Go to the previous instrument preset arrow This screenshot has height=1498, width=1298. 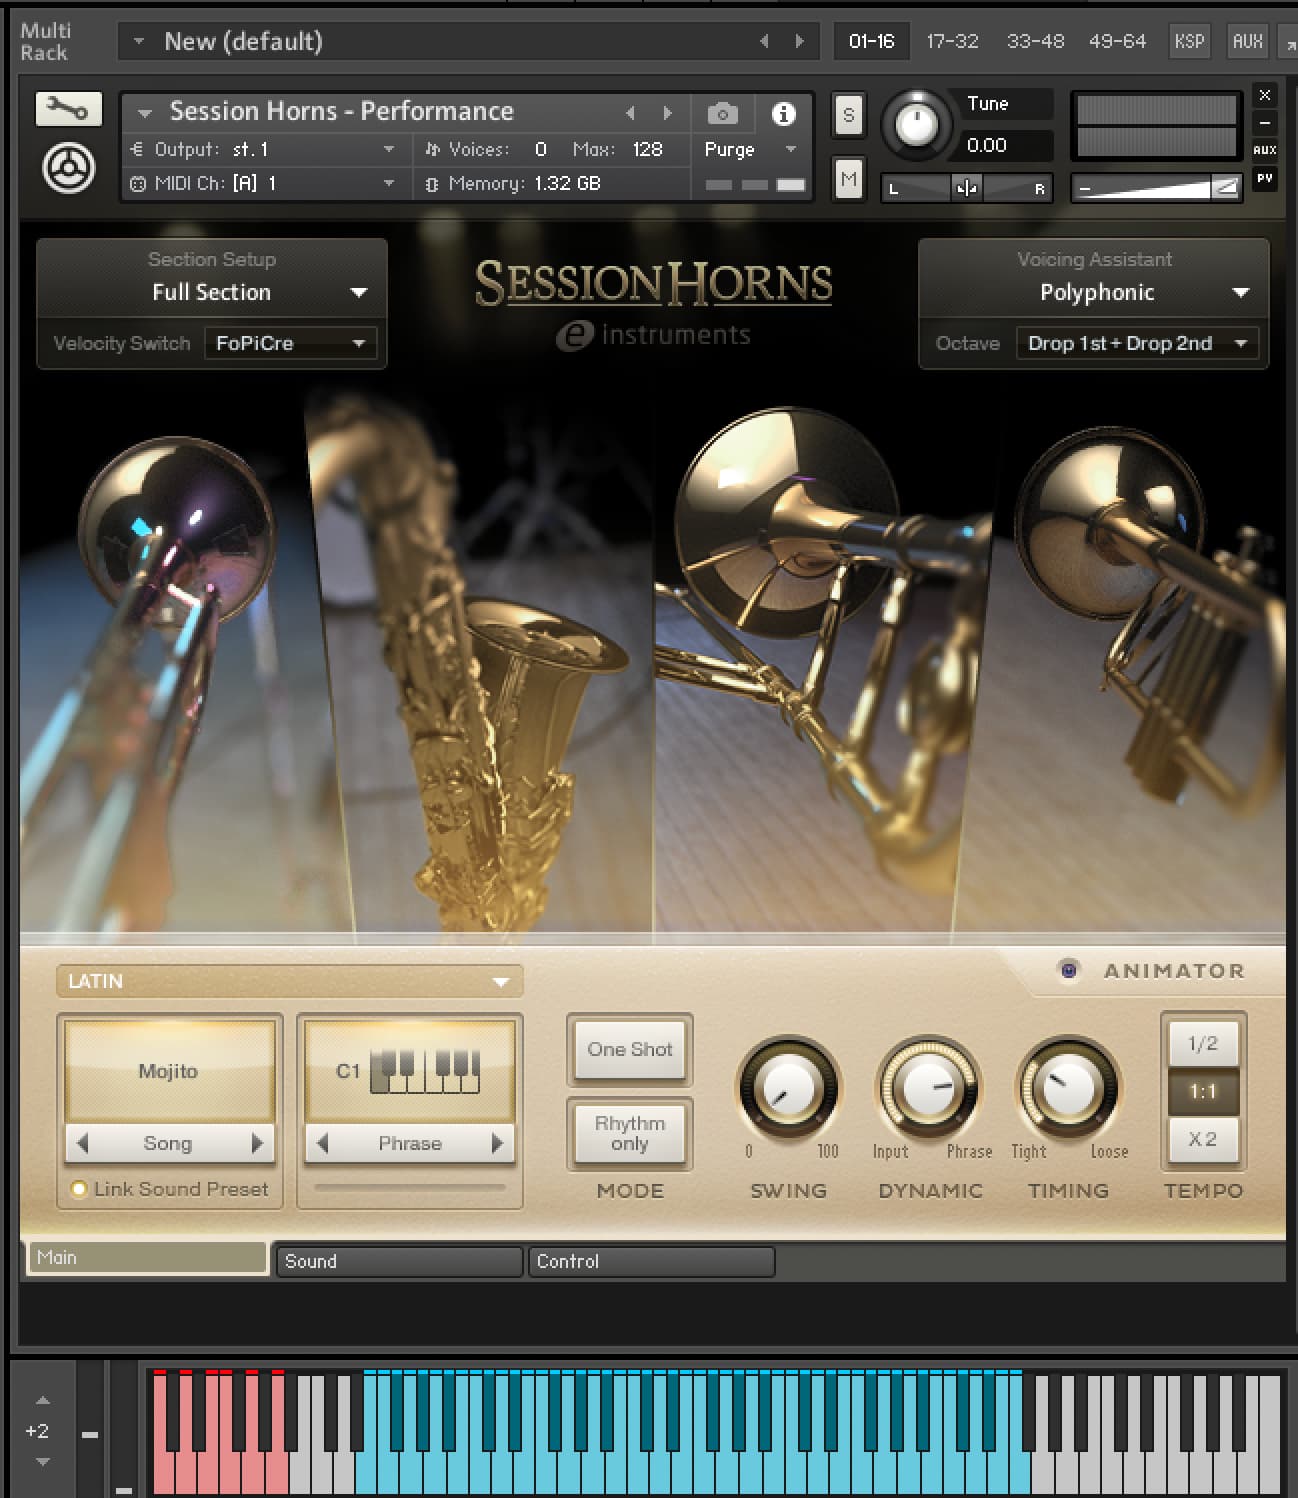point(630,113)
